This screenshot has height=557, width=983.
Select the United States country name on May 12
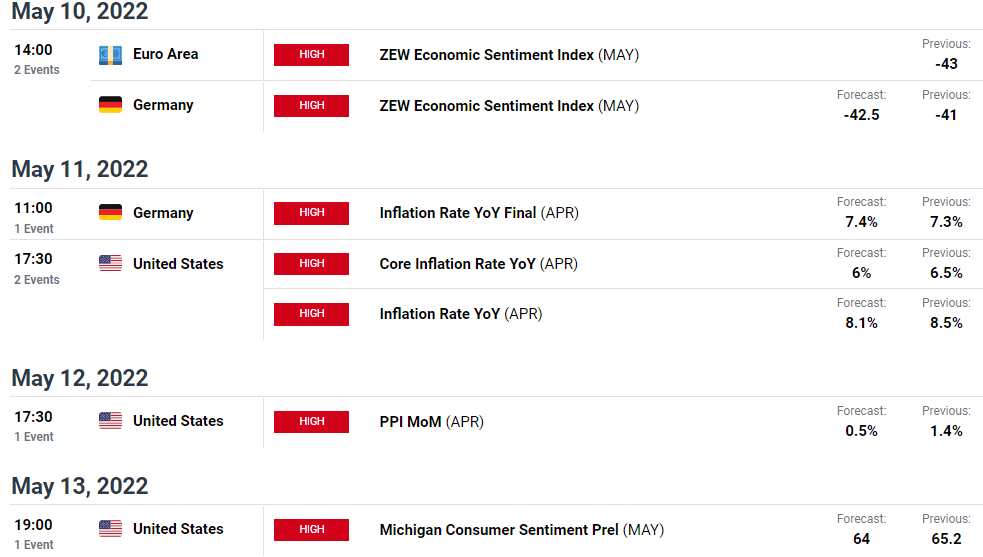click(x=178, y=421)
